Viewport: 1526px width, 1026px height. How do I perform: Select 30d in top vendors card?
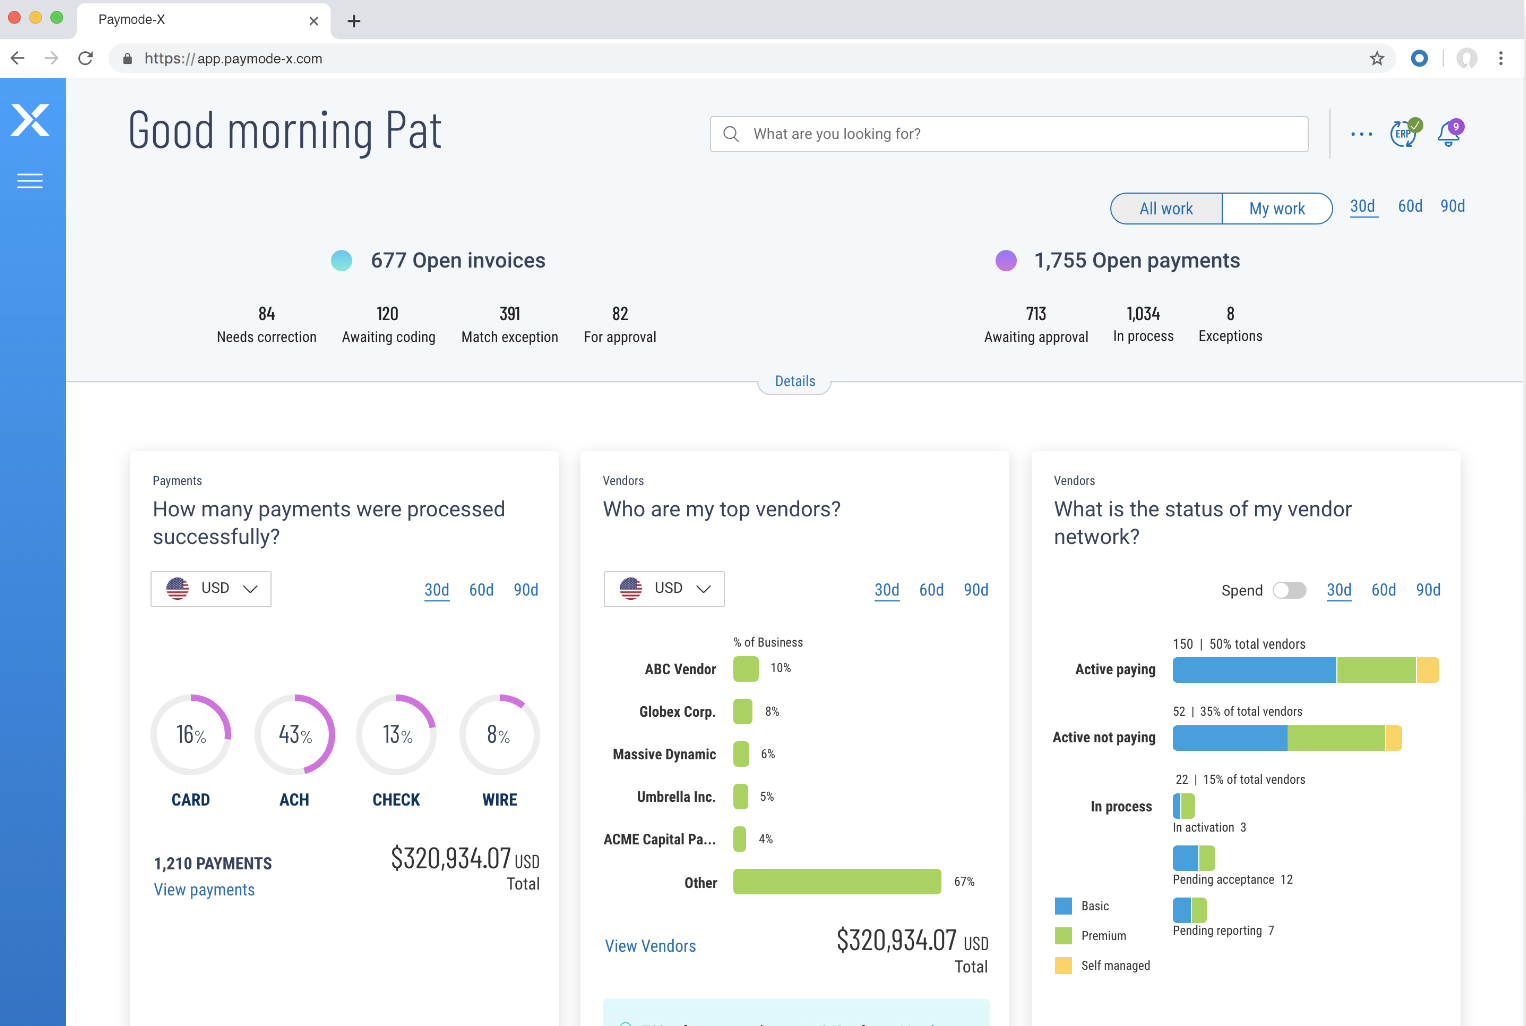(887, 590)
